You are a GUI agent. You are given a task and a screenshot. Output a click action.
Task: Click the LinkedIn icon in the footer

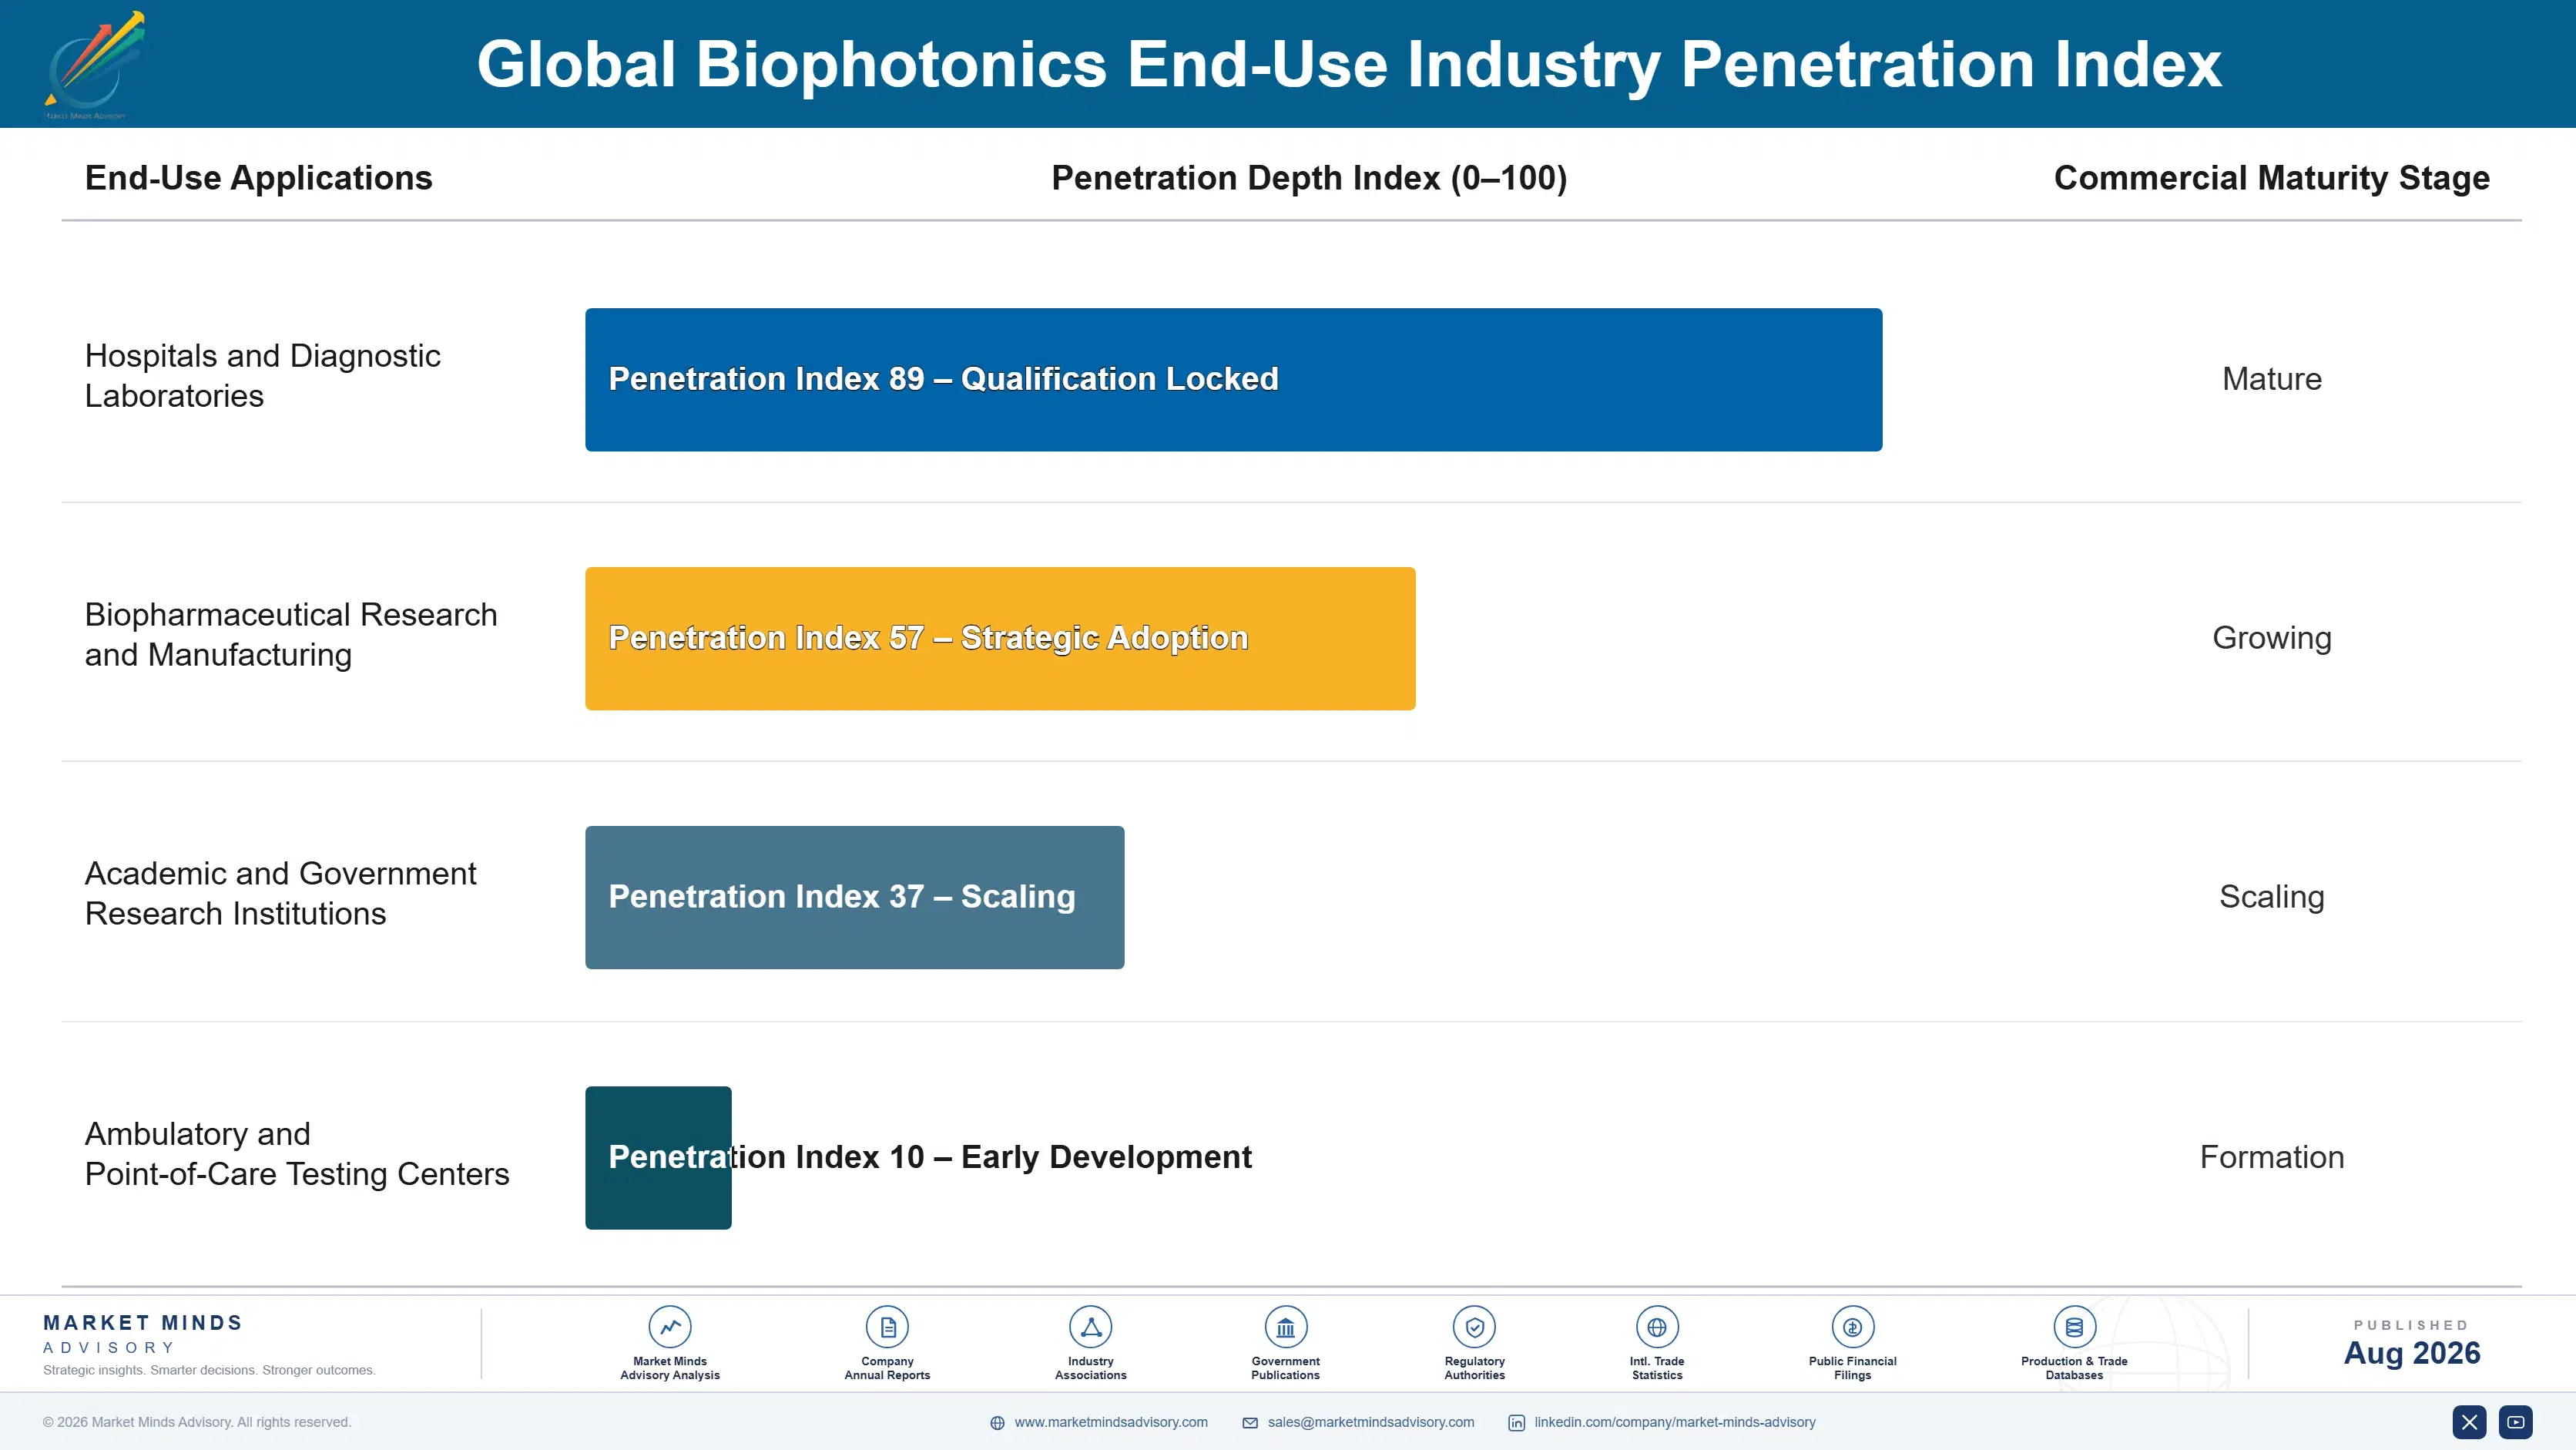click(x=1517, y=1423)
